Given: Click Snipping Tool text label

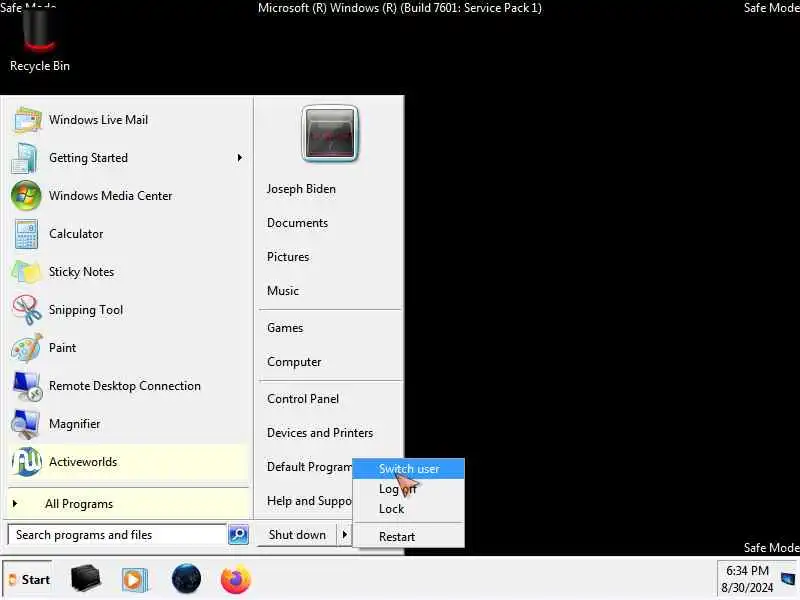Looking at the screenshot, I should point(86,310).
